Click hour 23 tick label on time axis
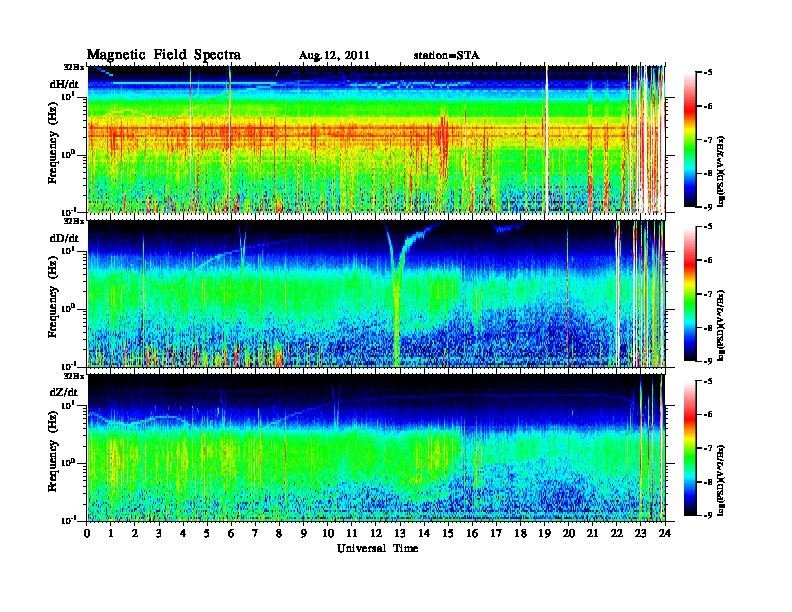792x612 pixels. click(641, 533)
